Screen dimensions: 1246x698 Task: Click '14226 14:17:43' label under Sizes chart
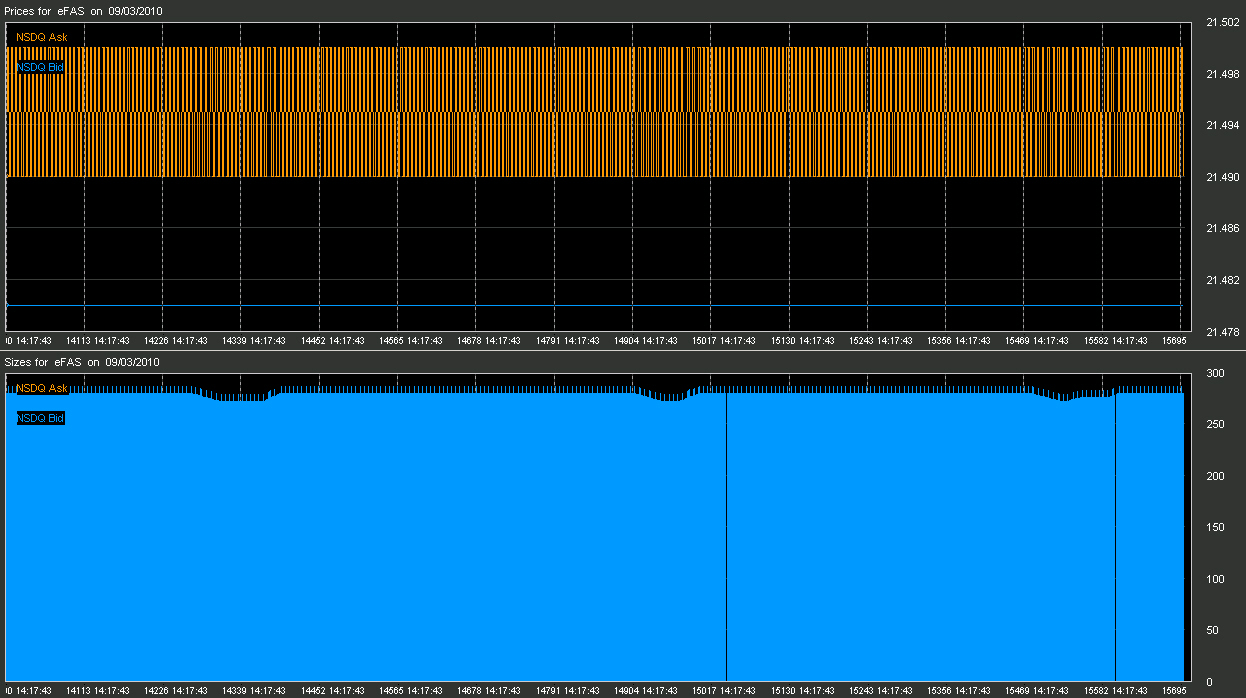176,691
